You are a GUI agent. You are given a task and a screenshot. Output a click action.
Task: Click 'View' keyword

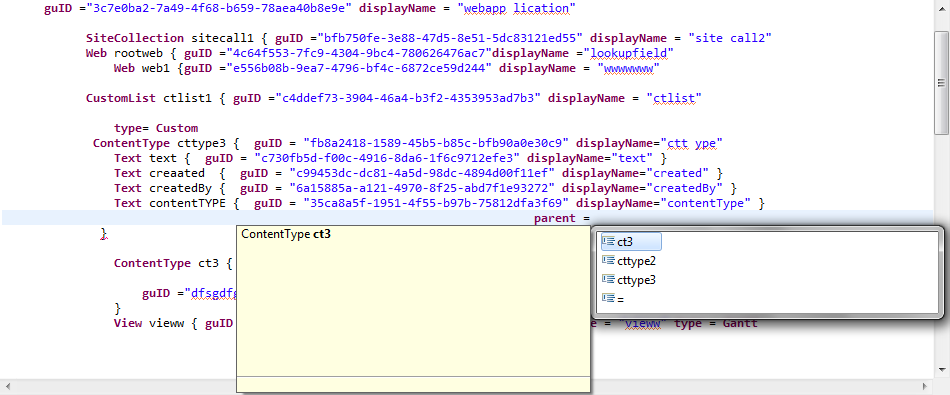point(128,323)
